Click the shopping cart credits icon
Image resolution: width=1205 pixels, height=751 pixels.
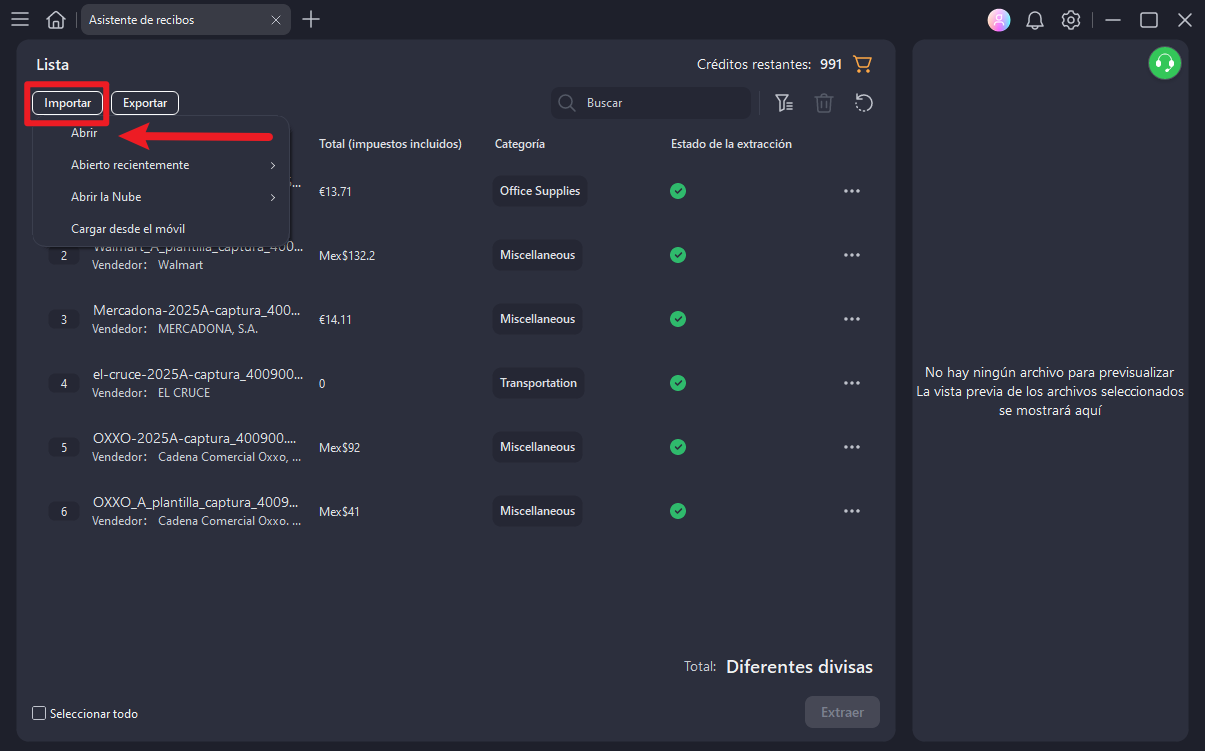point(862,64)
